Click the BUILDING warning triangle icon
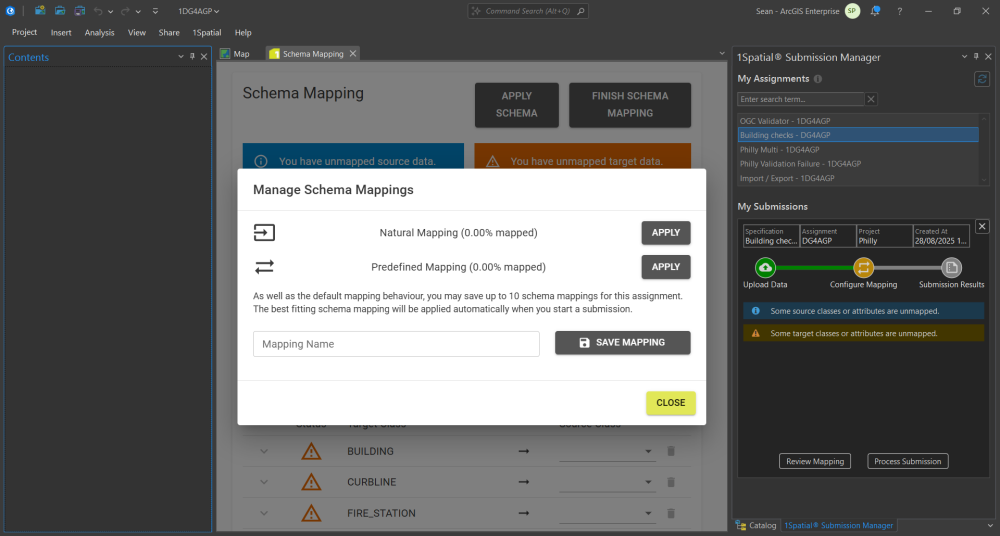This screenshot has width=1000, height=536. (311, 451)
